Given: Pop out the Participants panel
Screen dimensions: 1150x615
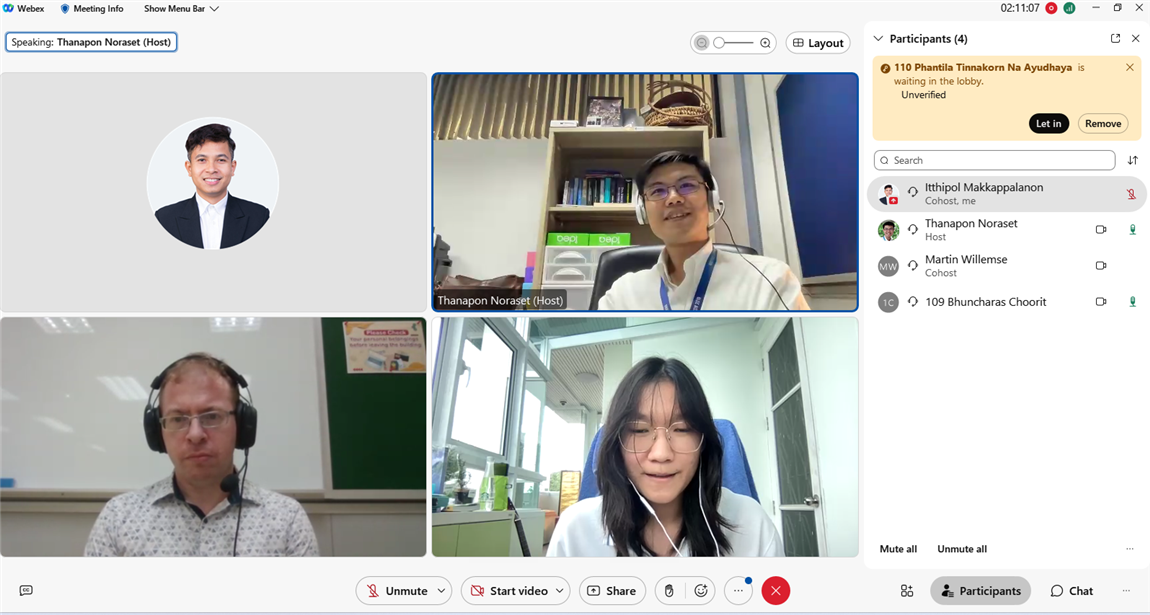Looking at the screenshot, I should tap(1115, 38).
